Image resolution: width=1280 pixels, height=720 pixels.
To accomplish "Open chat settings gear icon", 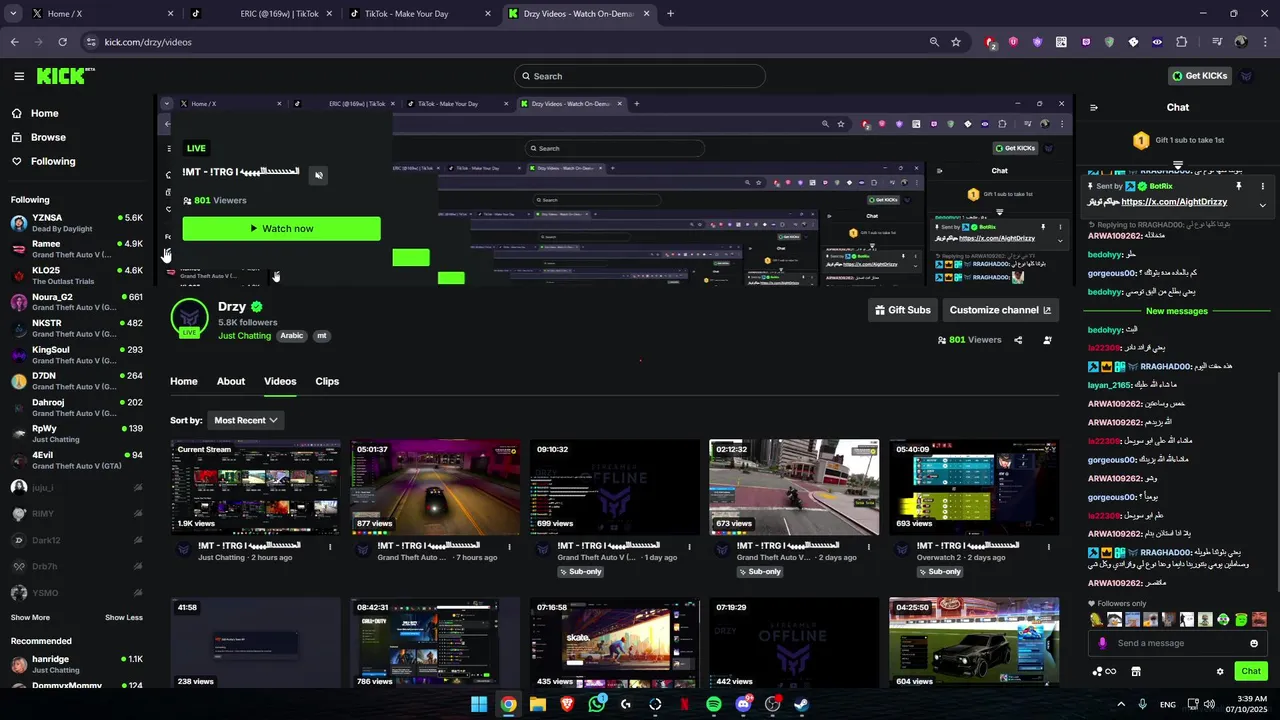I will click(1220, 671).
